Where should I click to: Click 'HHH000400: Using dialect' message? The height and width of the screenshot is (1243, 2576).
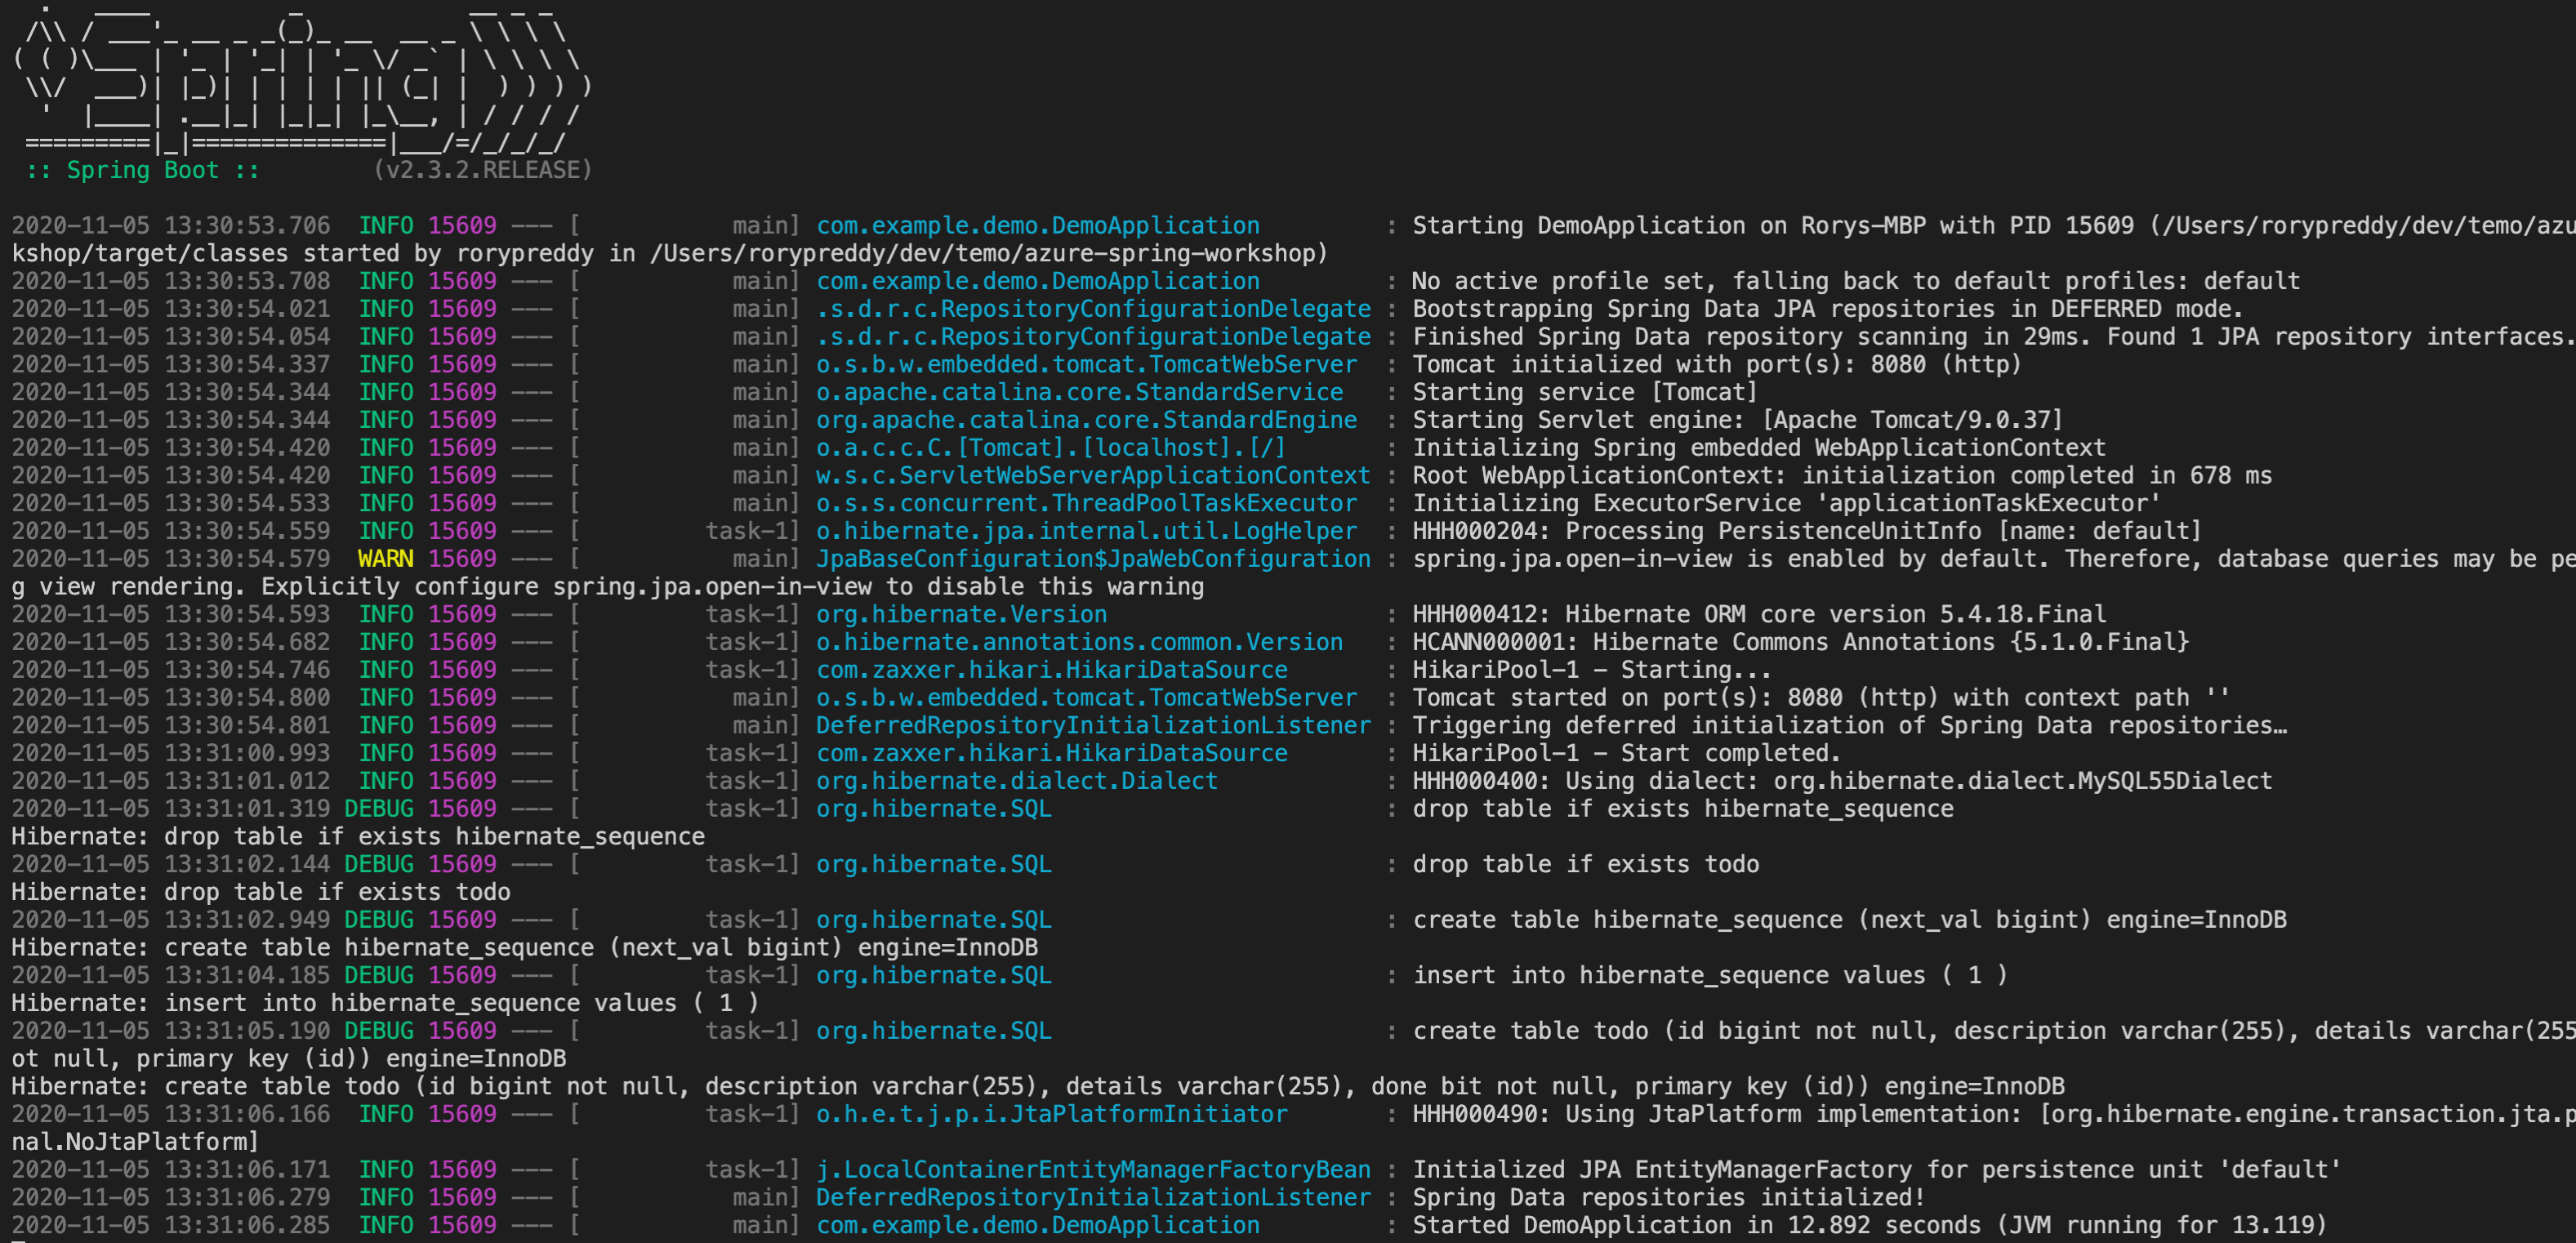(x=1842, y=781)
